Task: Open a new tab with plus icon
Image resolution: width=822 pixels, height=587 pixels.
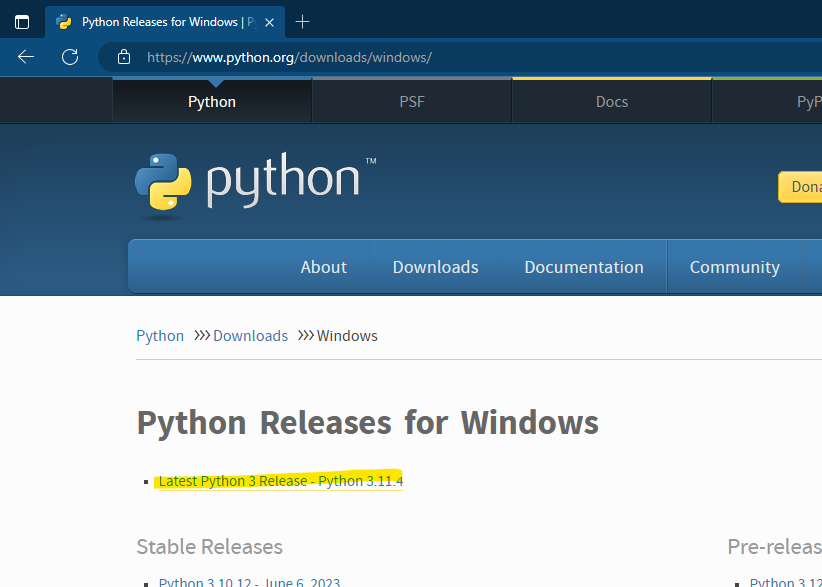Action: pos(302,22)
